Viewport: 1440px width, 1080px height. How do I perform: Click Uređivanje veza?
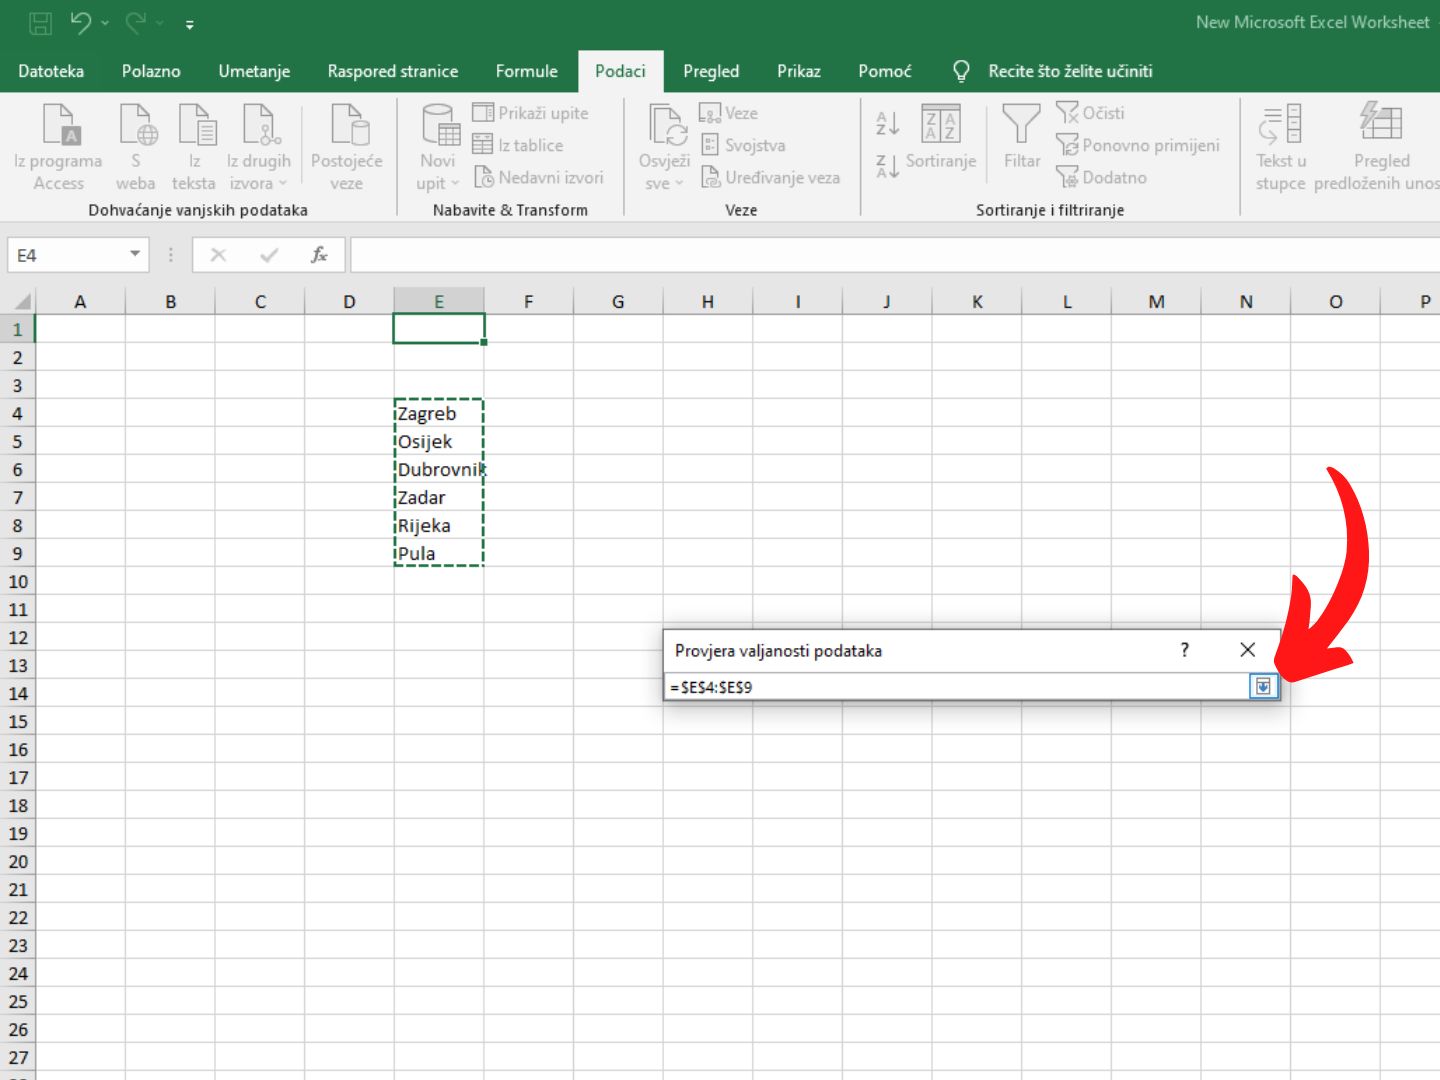pos(770,177)
